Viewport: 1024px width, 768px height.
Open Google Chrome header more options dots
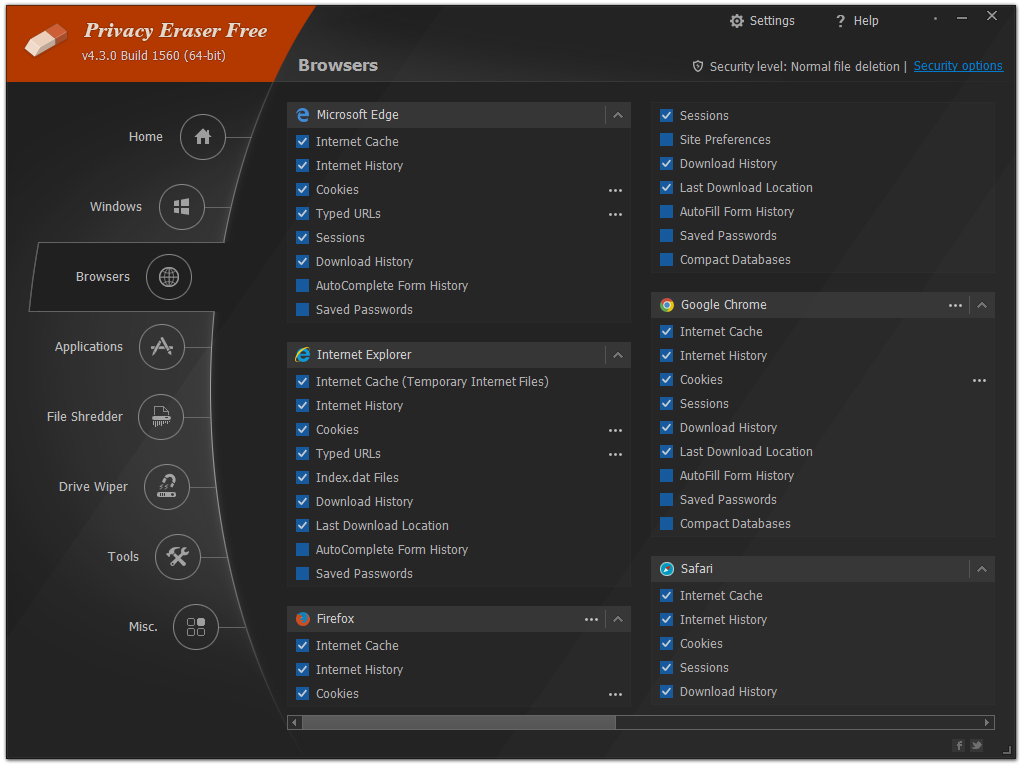coord(956,305)
